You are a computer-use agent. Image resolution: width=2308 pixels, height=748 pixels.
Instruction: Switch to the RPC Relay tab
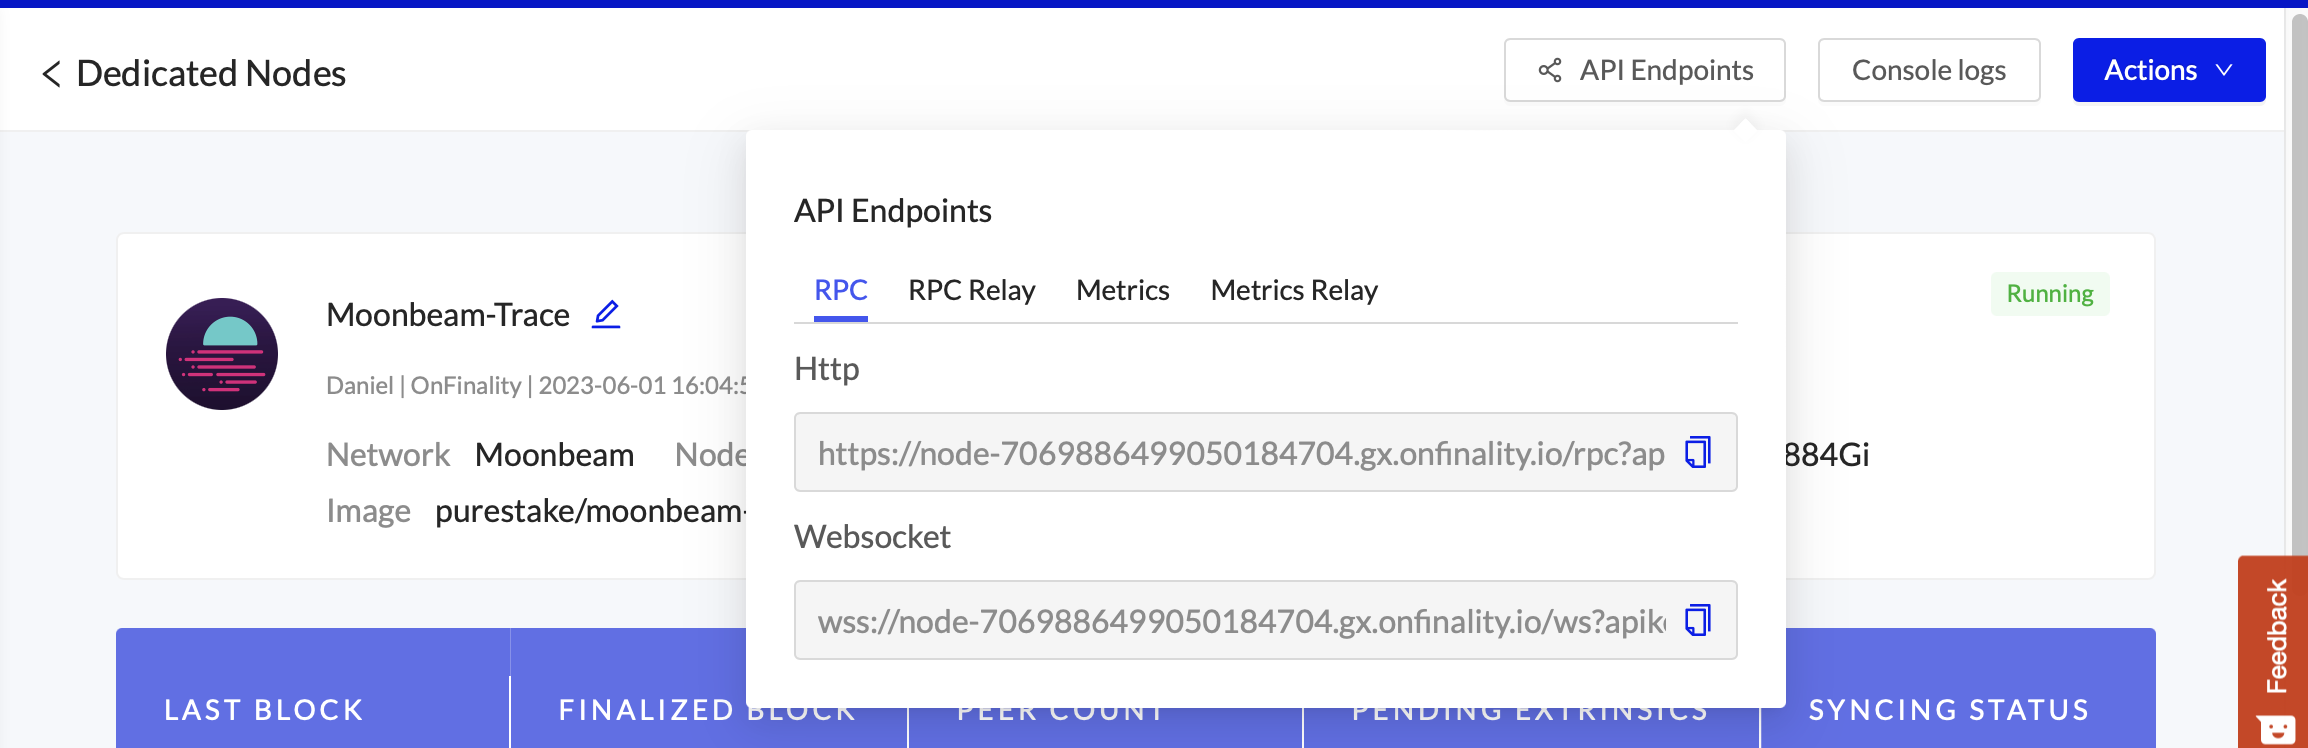coord(971,290)
